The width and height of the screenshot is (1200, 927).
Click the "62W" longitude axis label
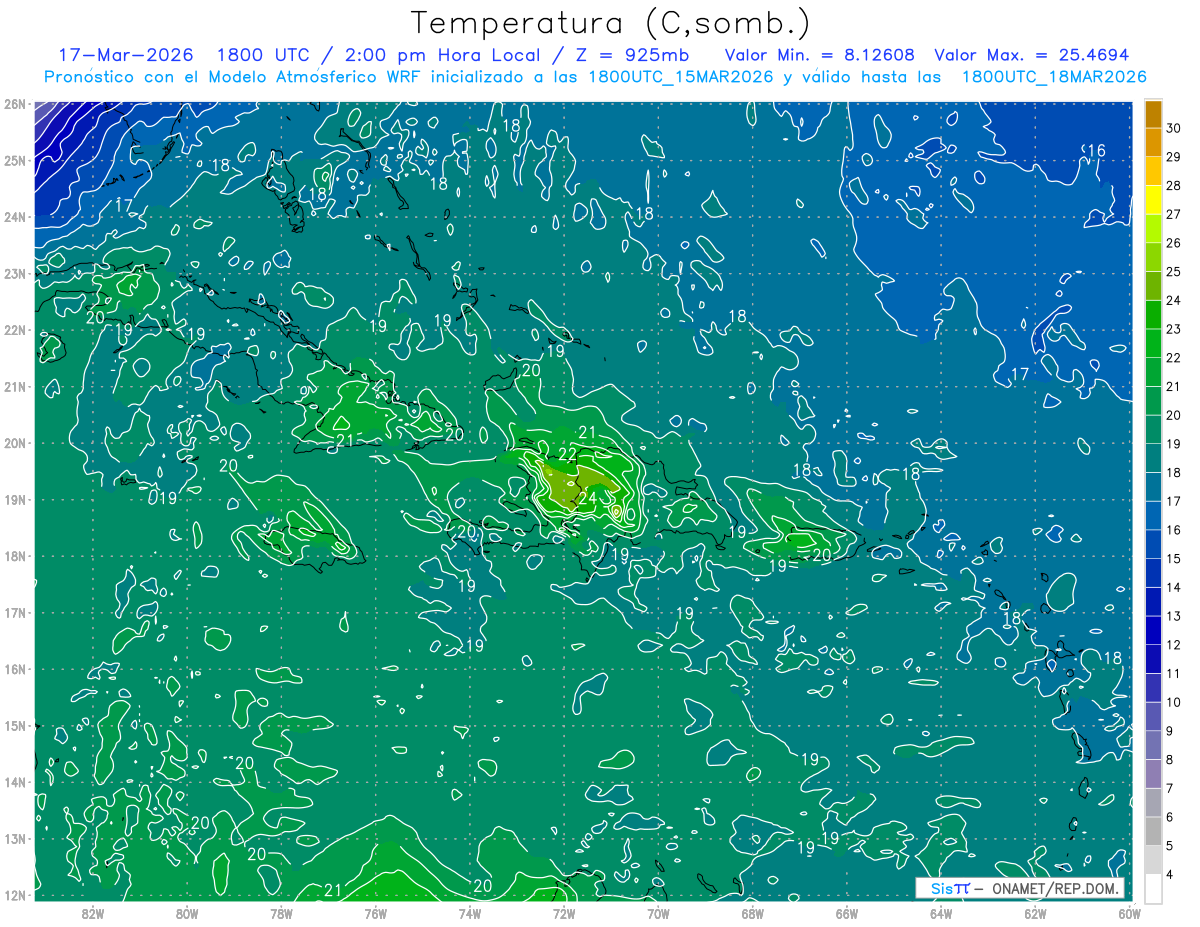1035,913
